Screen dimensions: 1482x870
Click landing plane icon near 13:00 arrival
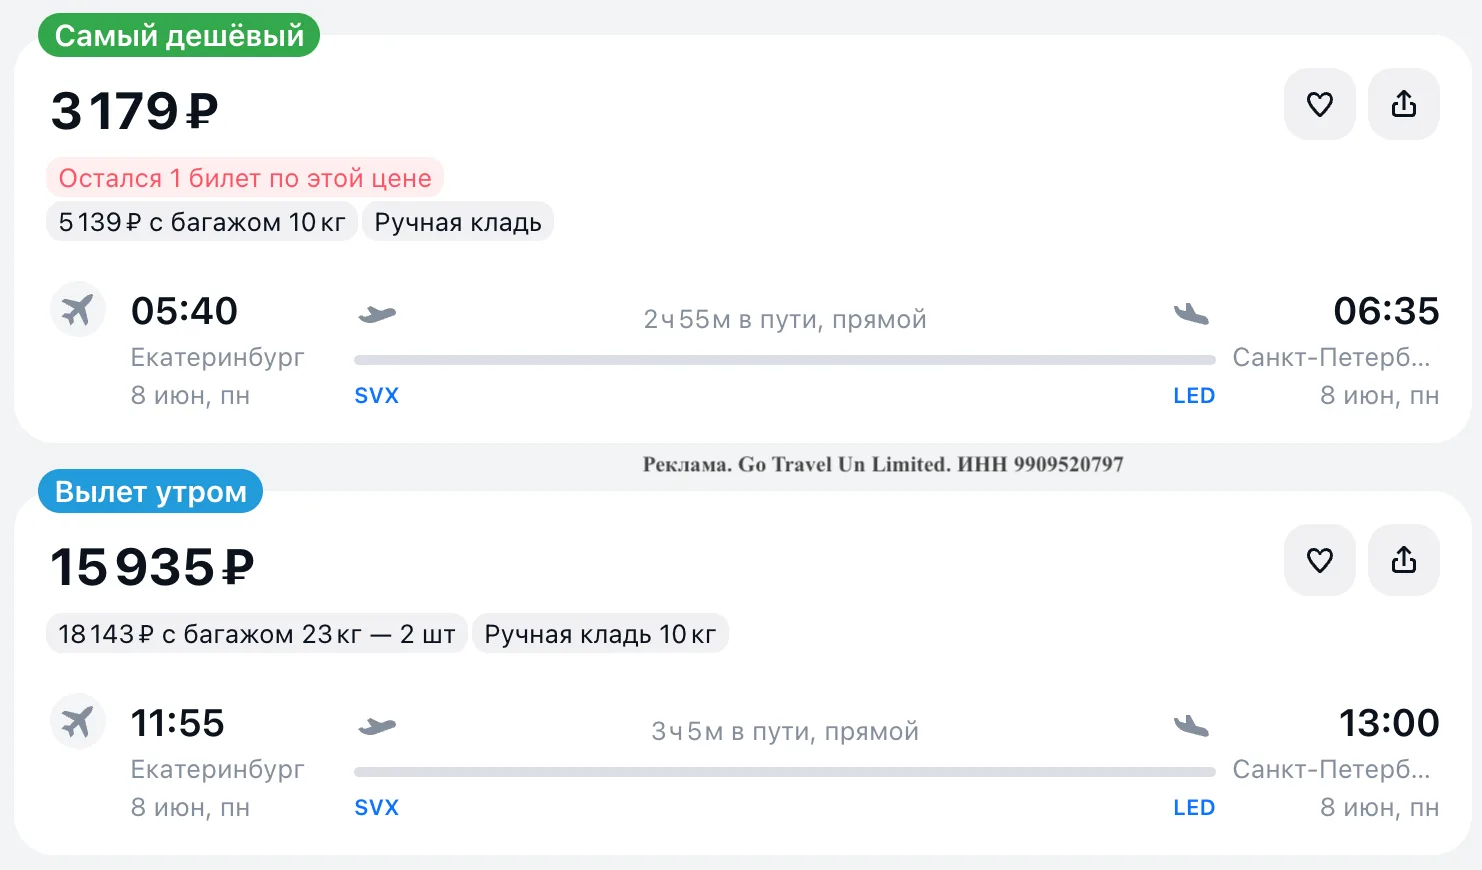(x=1191, y=726)
